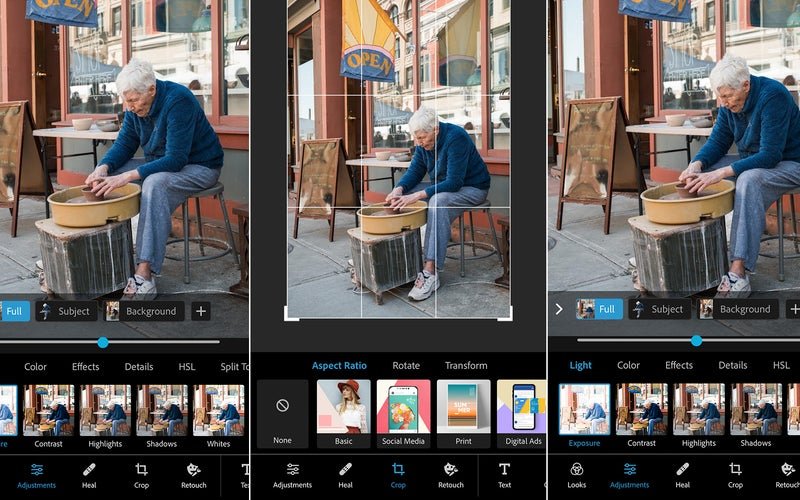Pick the Print aspect ratio preset

[463, 413]
